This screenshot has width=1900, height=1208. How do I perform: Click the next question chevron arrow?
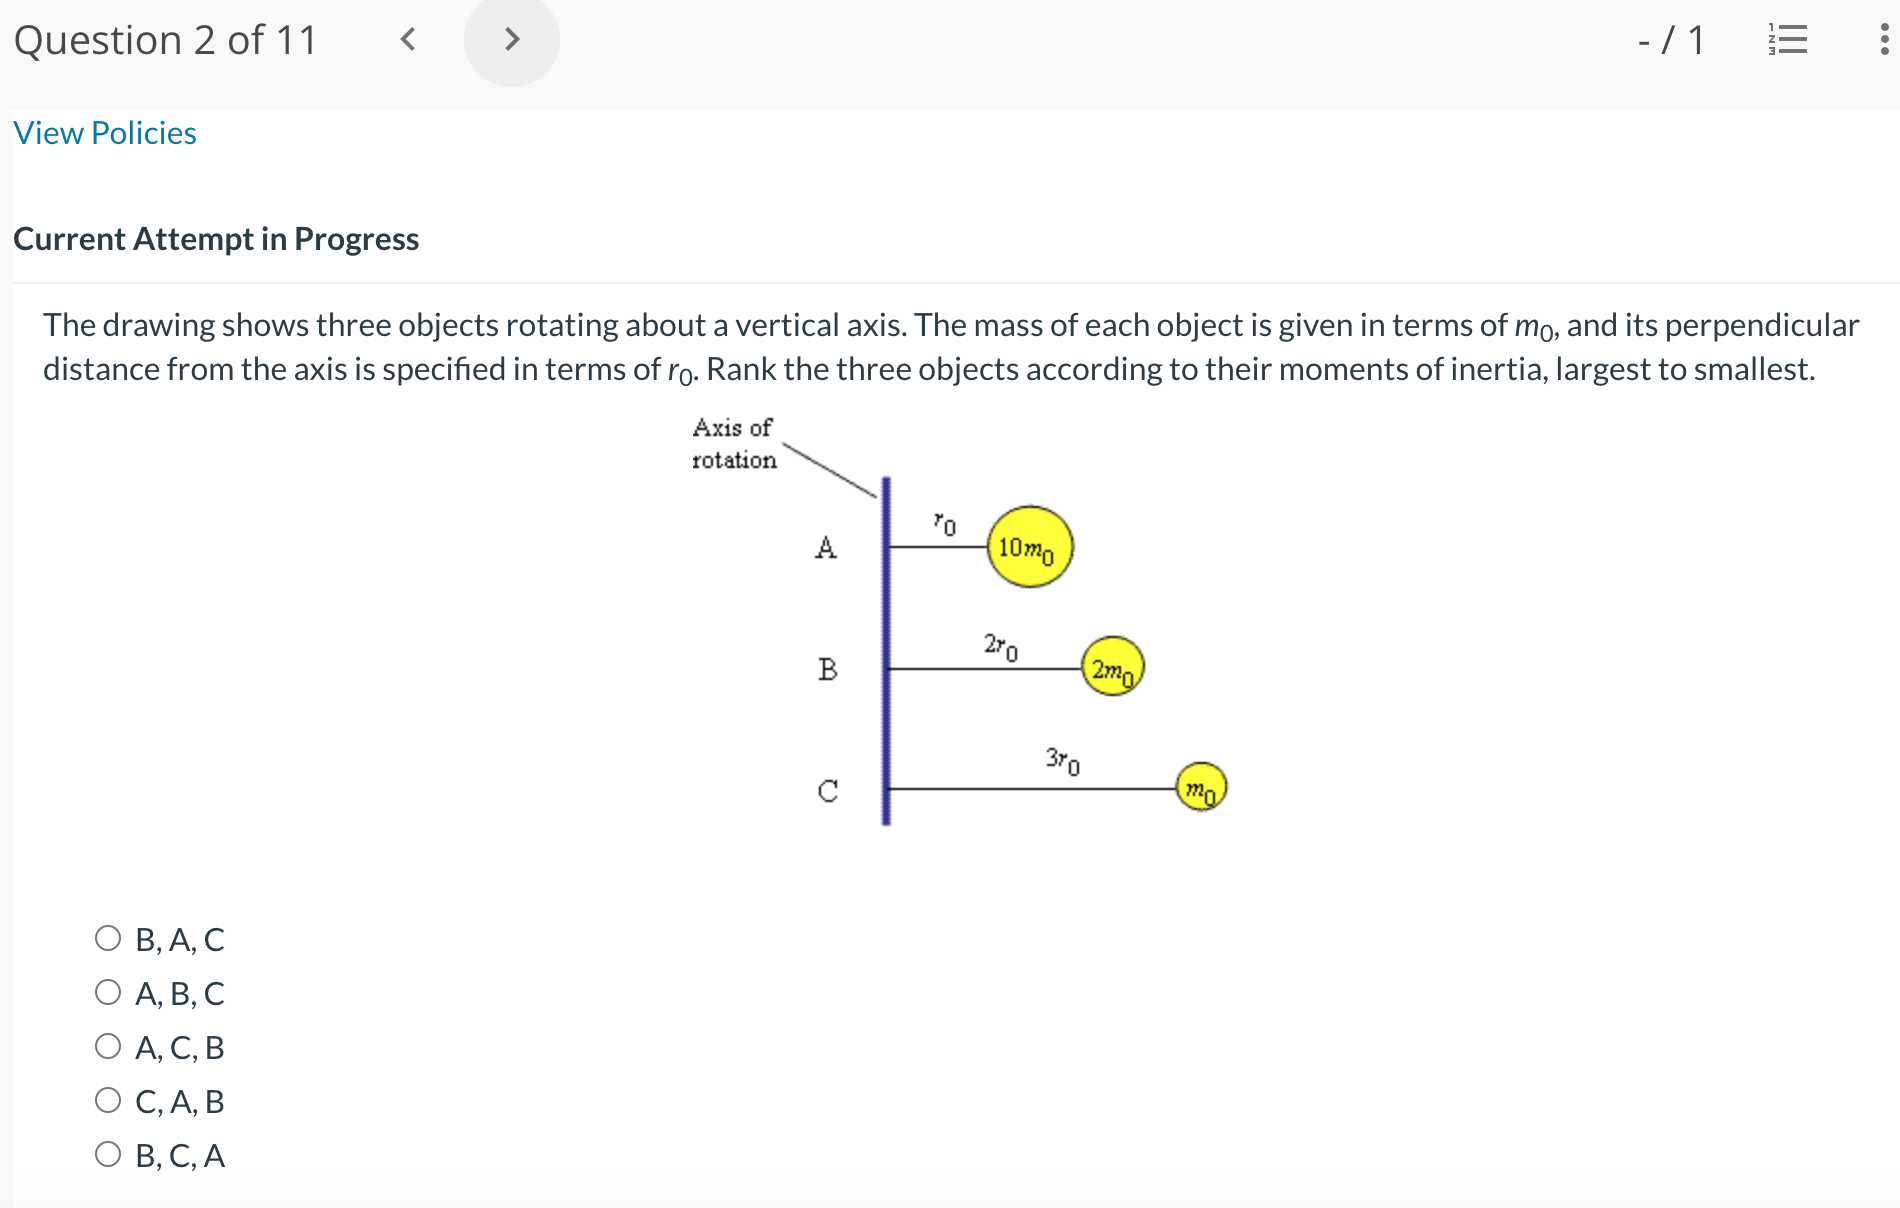click(512, 40)
